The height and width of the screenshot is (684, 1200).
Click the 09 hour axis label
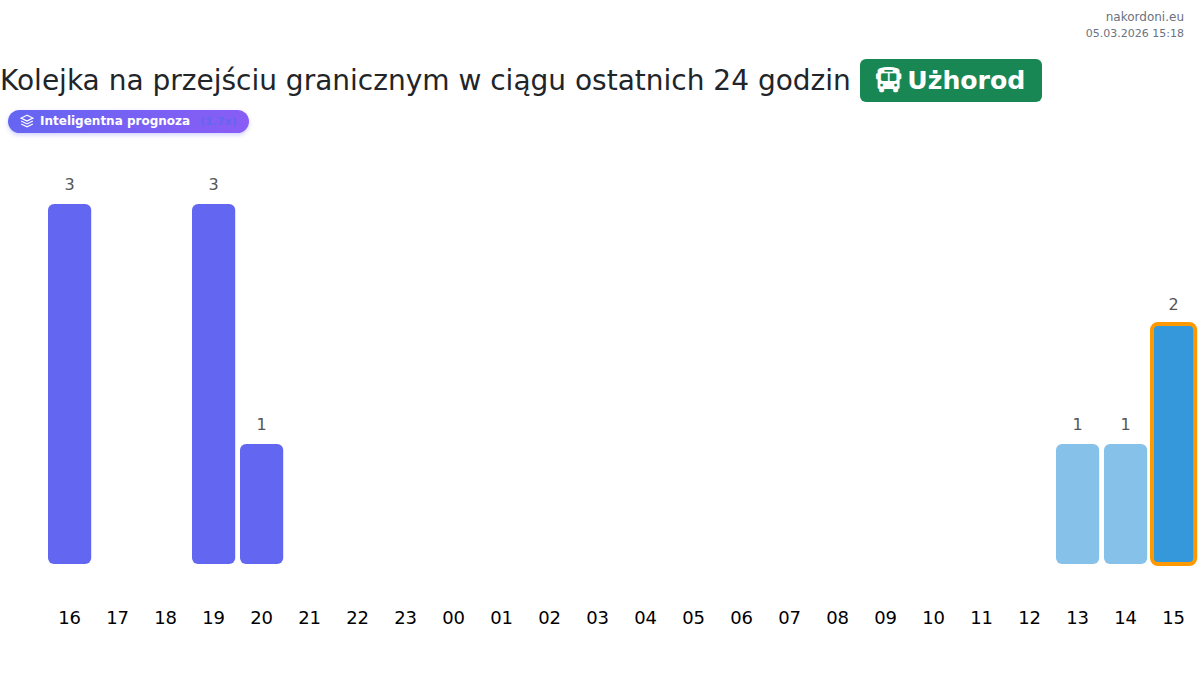(886, 618)
